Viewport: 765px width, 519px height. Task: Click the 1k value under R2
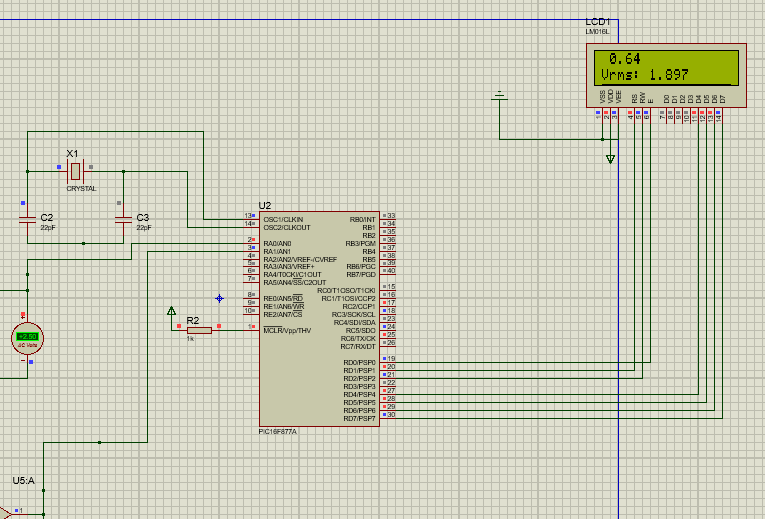click(x=190, y=339)
